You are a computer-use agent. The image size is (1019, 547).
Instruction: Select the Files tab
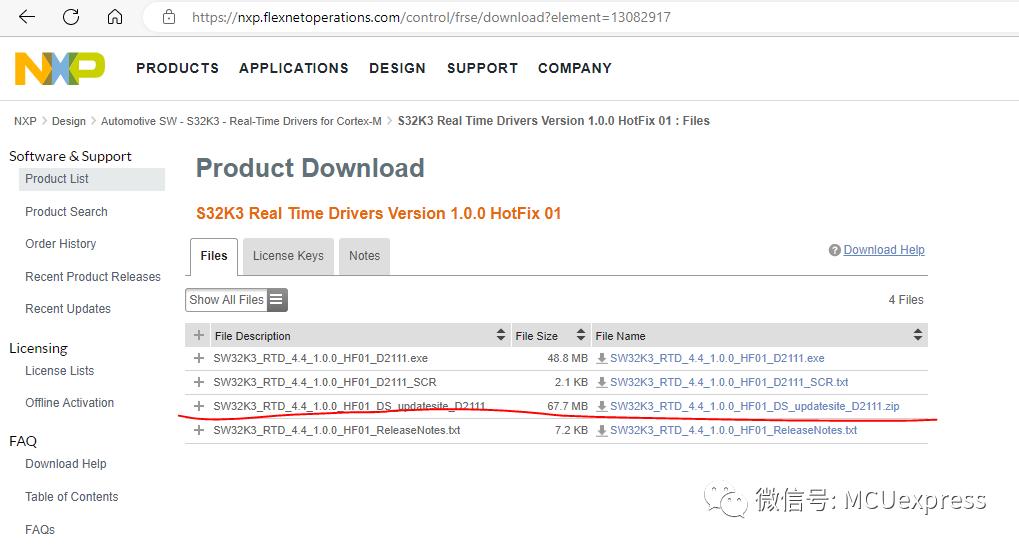point(214,256)
